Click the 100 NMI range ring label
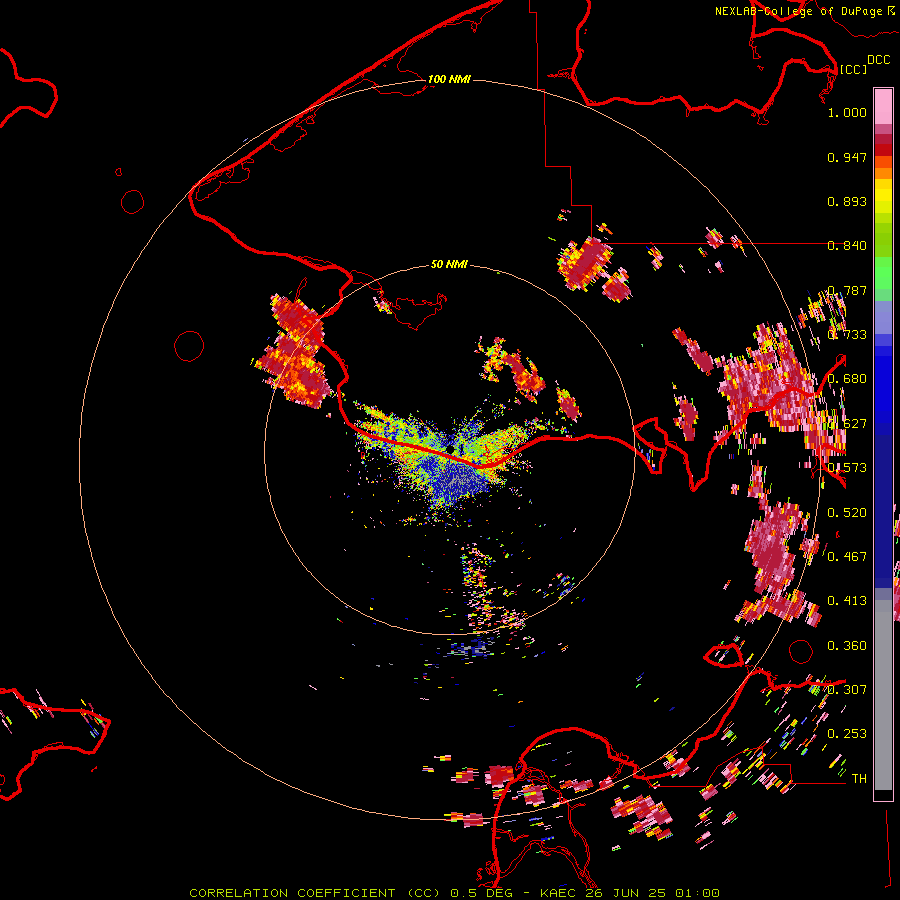Viewport: 900px width, 900px height. (x=449, y=79)
